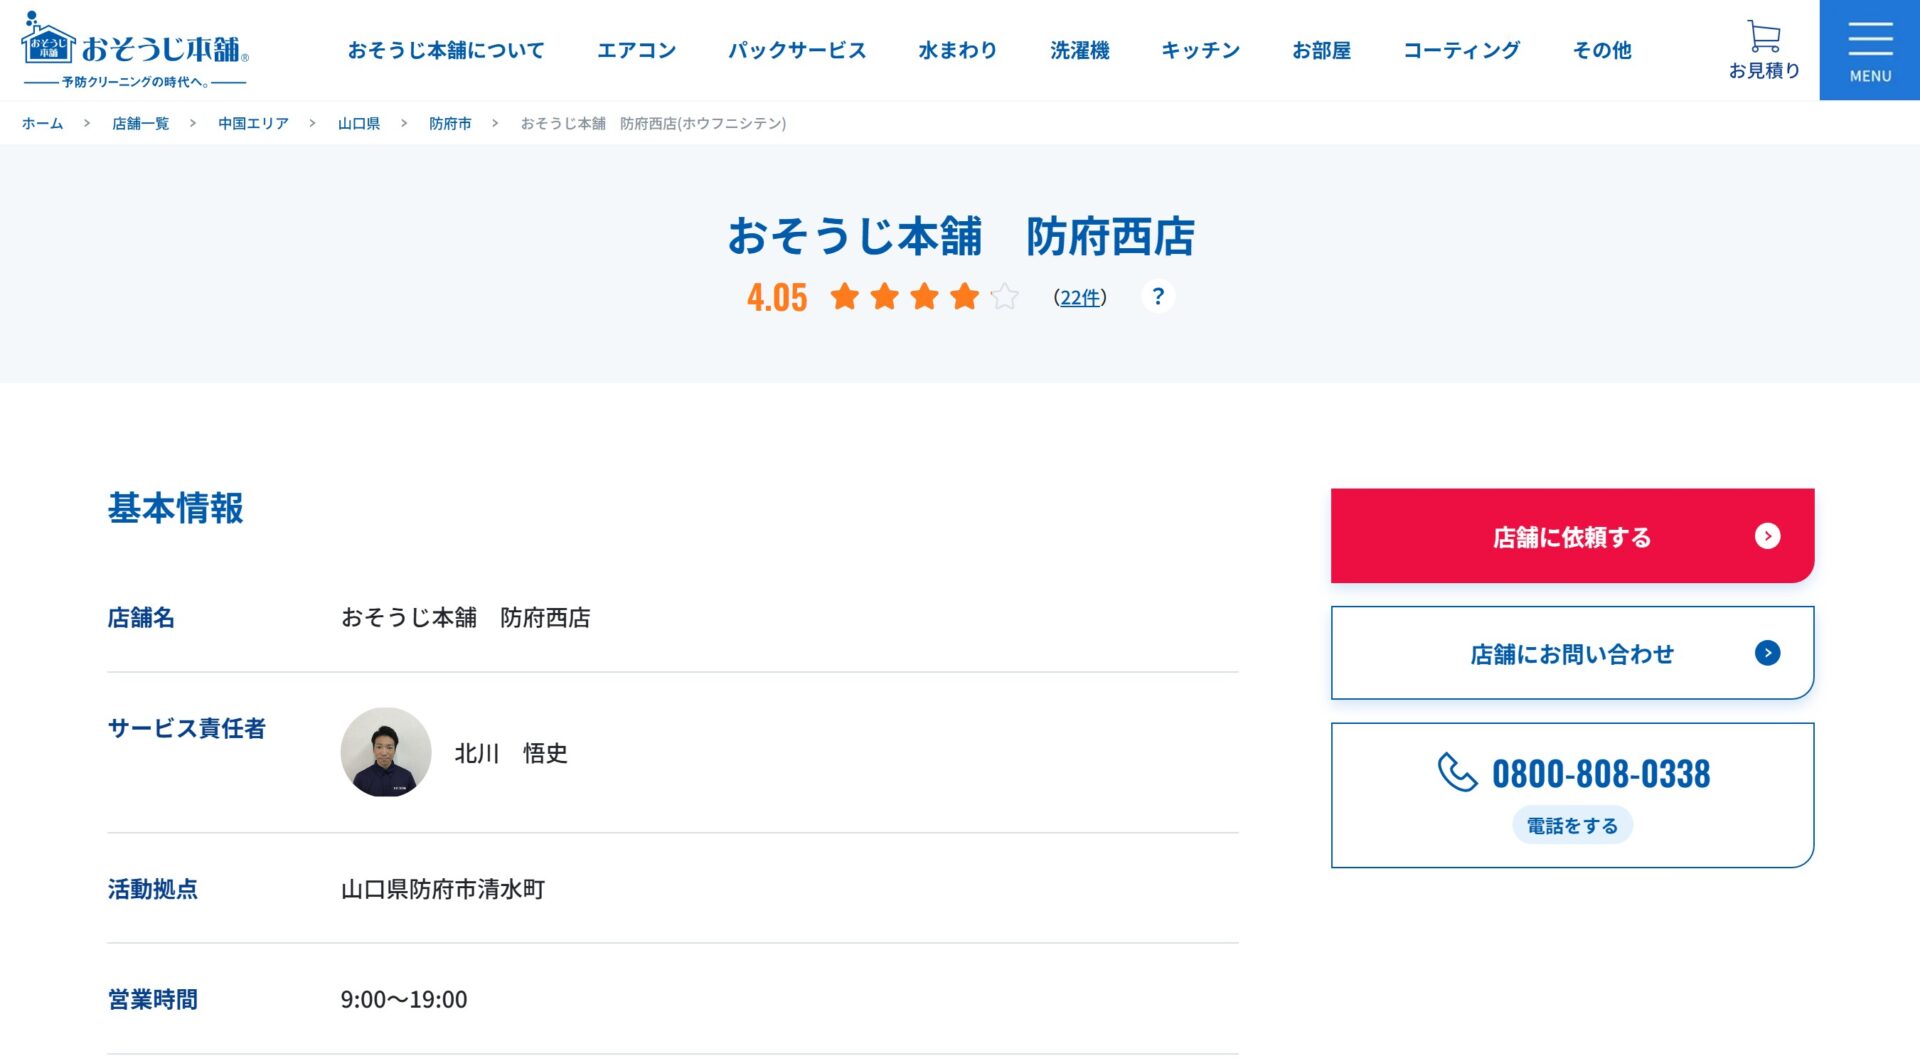This screenshot has width=1920, height=1061.
Task: Open the 22件 reviews link
Action: (1080, 297)
